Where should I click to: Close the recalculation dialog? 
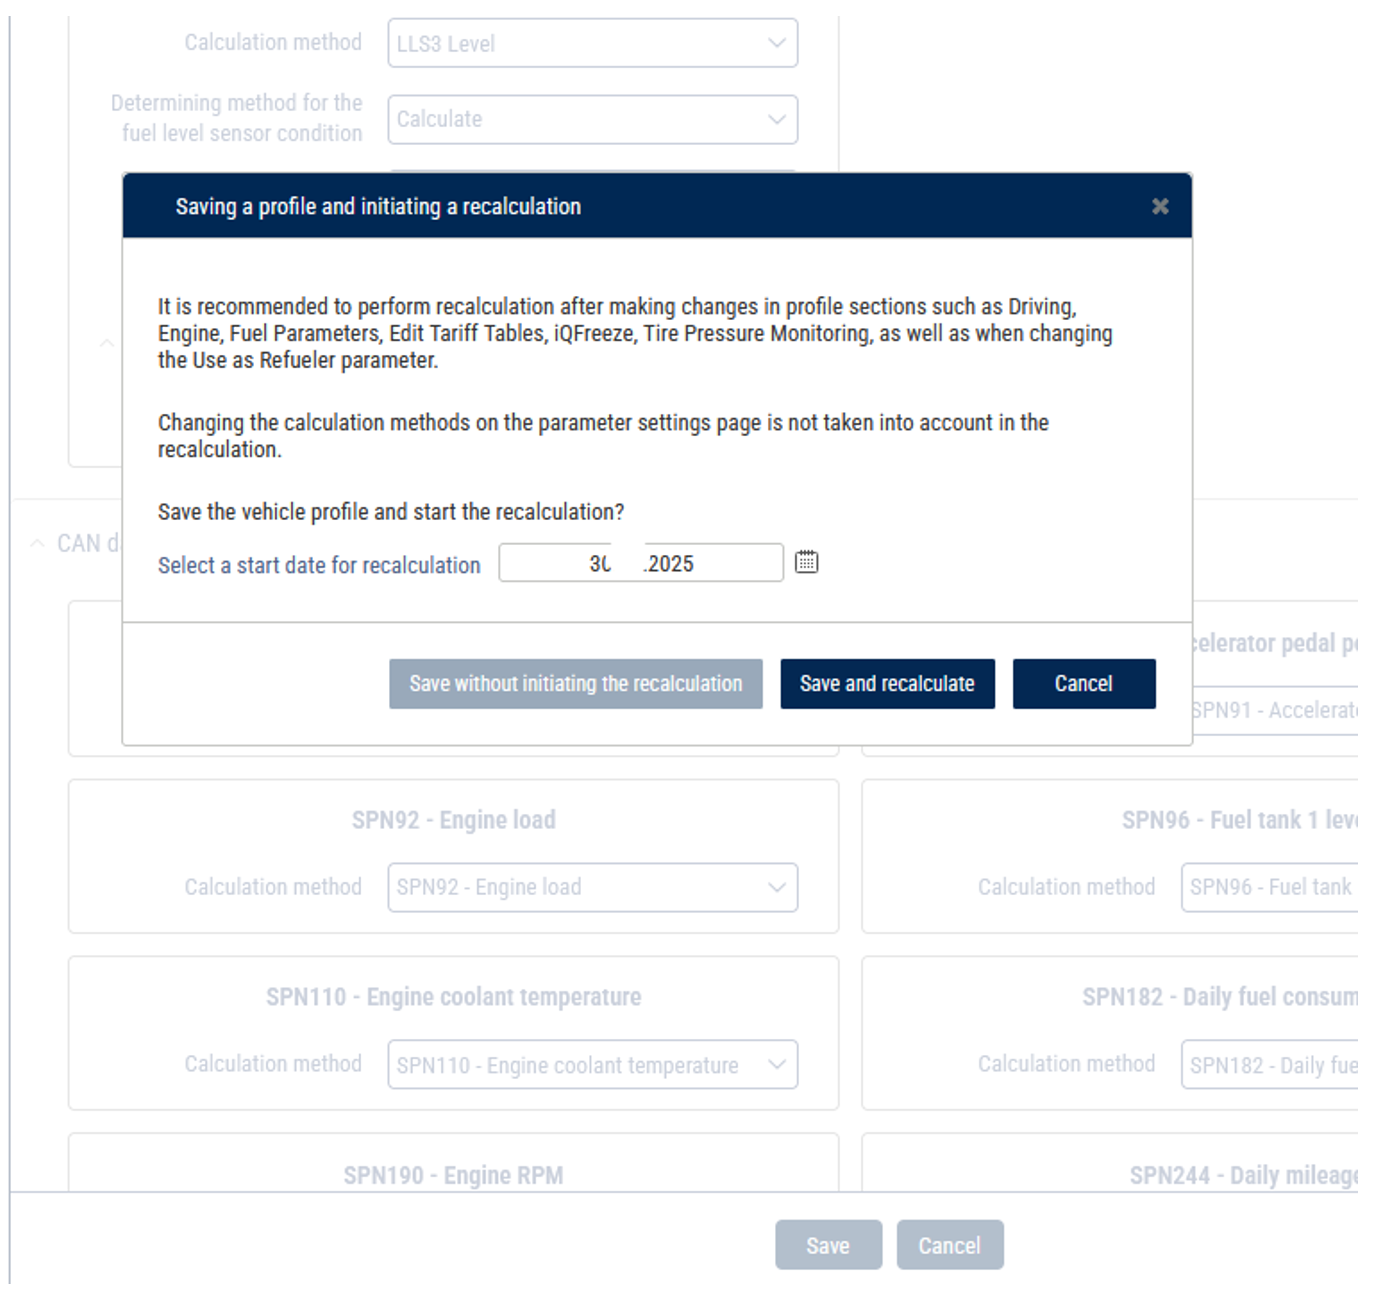point(1160,206)
